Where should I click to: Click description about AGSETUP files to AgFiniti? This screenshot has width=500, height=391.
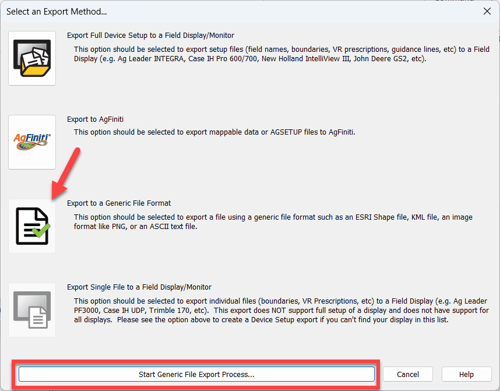pyautogui.click(x=214, y=132)
